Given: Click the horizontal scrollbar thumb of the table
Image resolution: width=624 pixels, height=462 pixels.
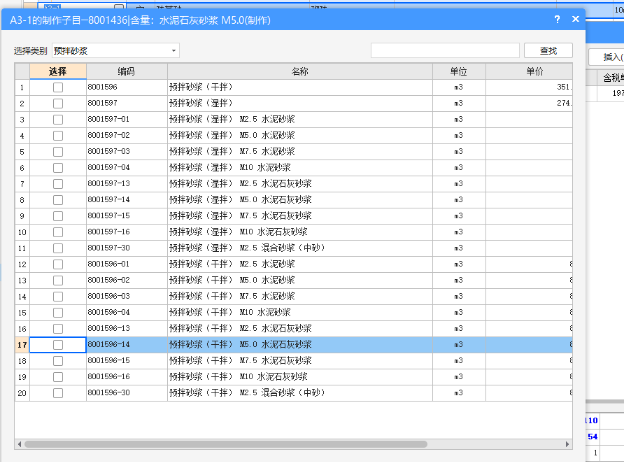Looking at the screenshot, I should tap(226, 444).
